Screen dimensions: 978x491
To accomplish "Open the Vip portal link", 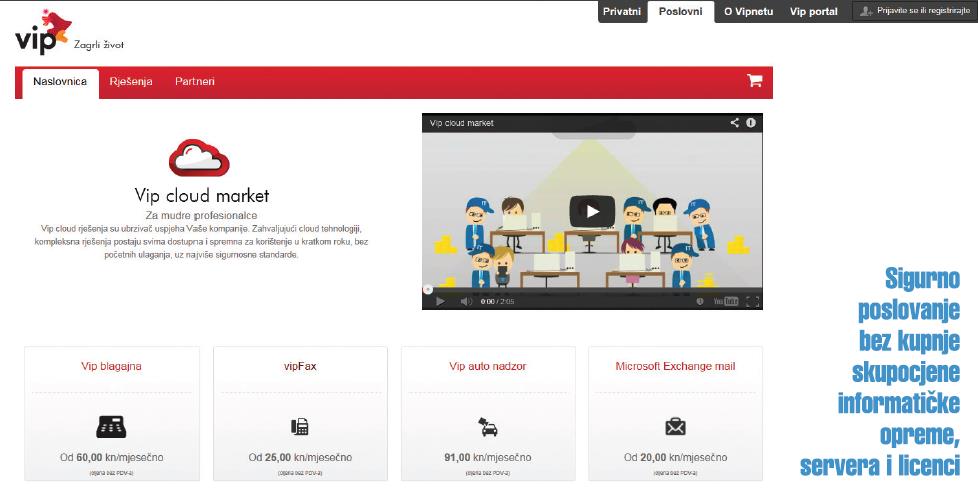I will coord(813,12).
